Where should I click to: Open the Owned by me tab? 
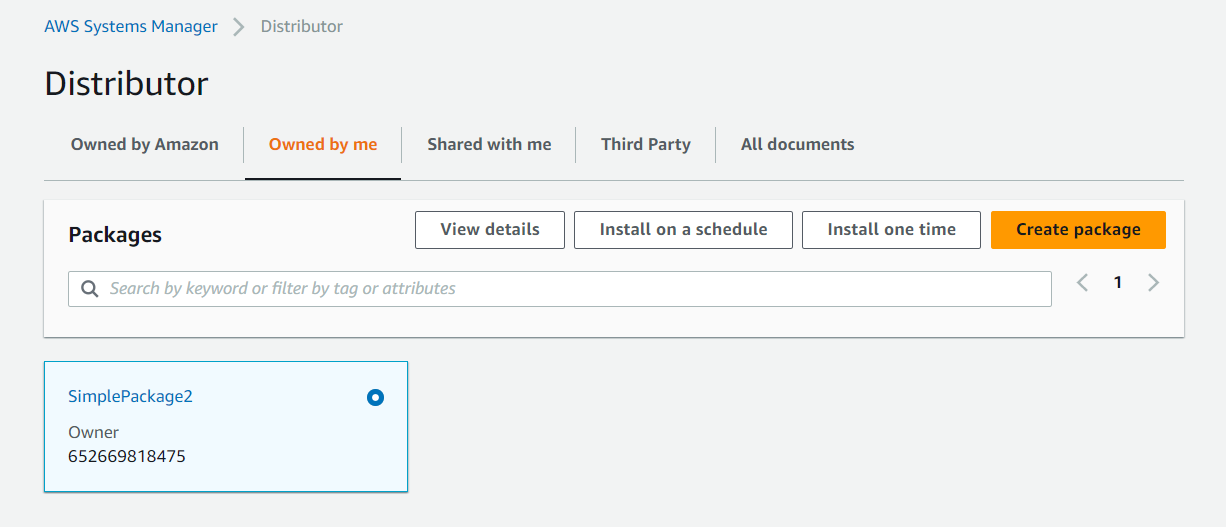pyautogui.click(x=323, y=144)
